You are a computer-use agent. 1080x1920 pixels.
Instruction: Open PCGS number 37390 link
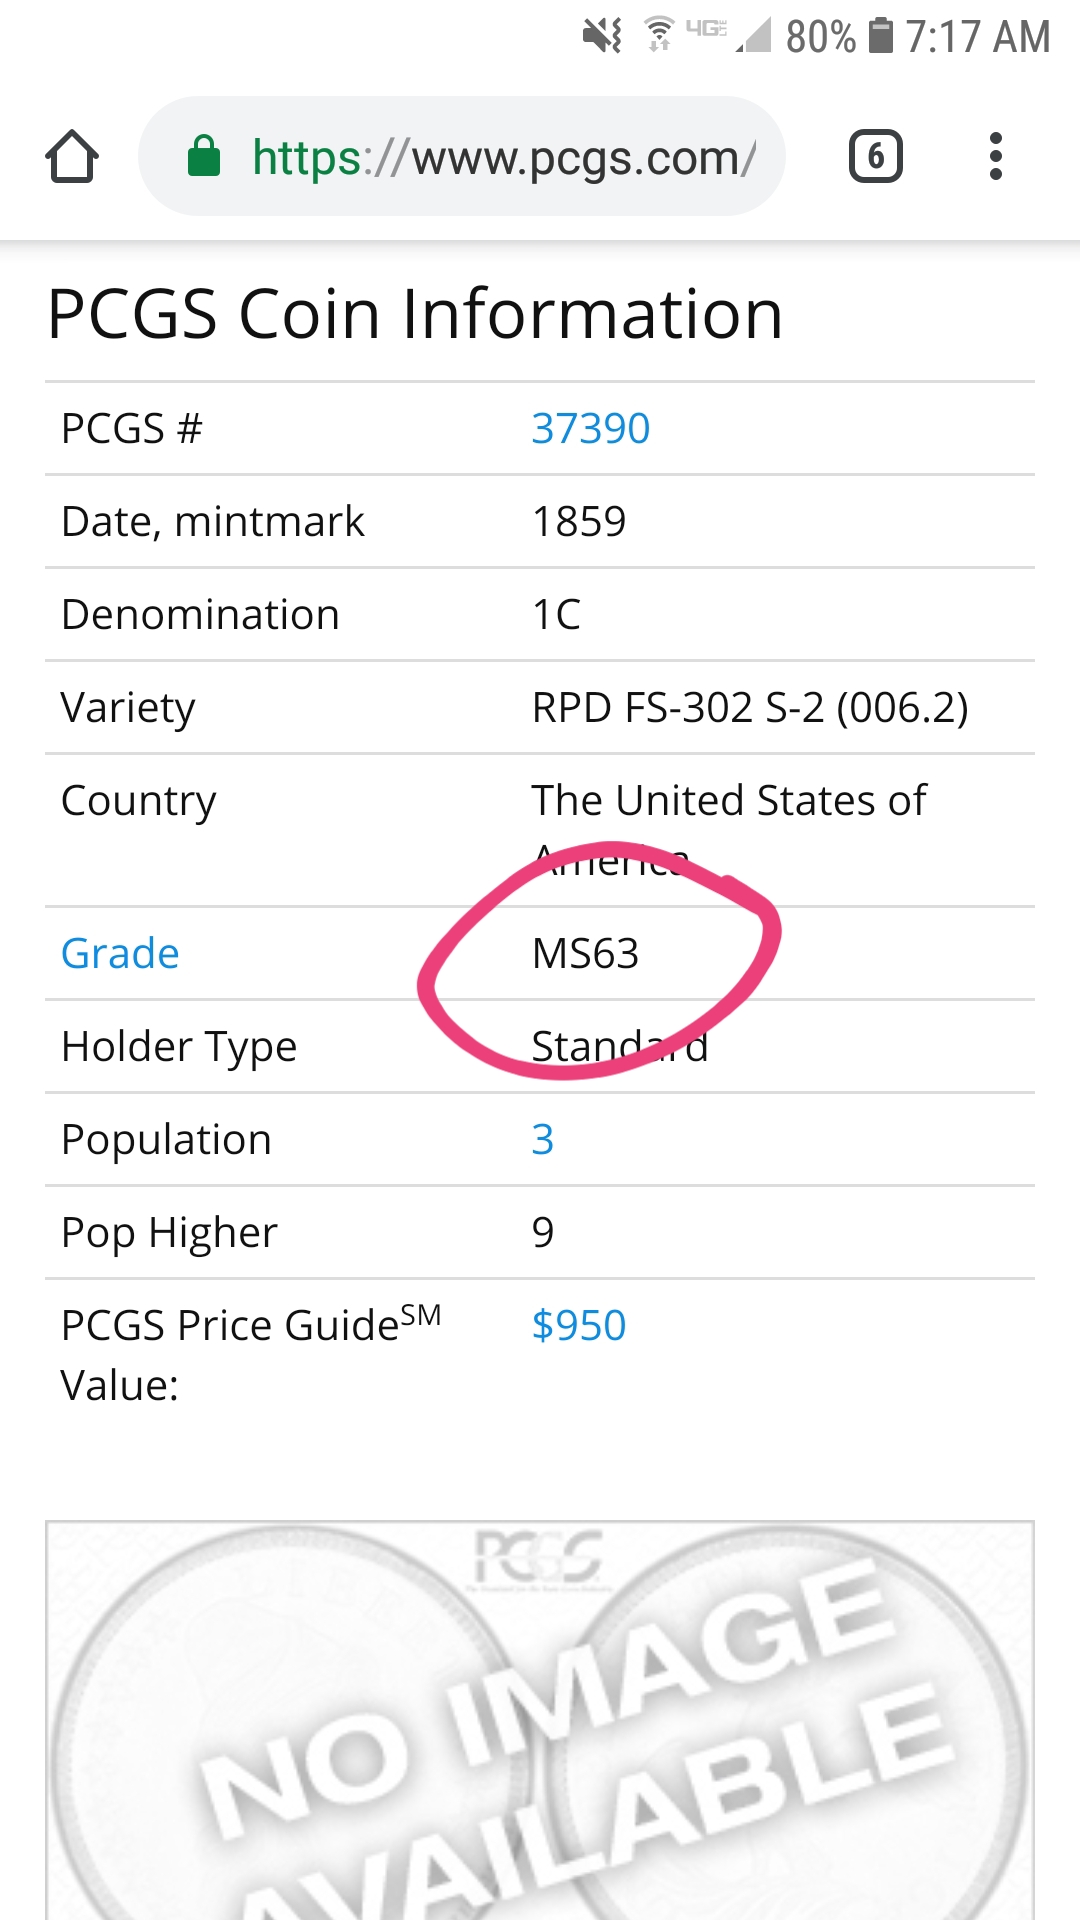(x=591, y=428)
